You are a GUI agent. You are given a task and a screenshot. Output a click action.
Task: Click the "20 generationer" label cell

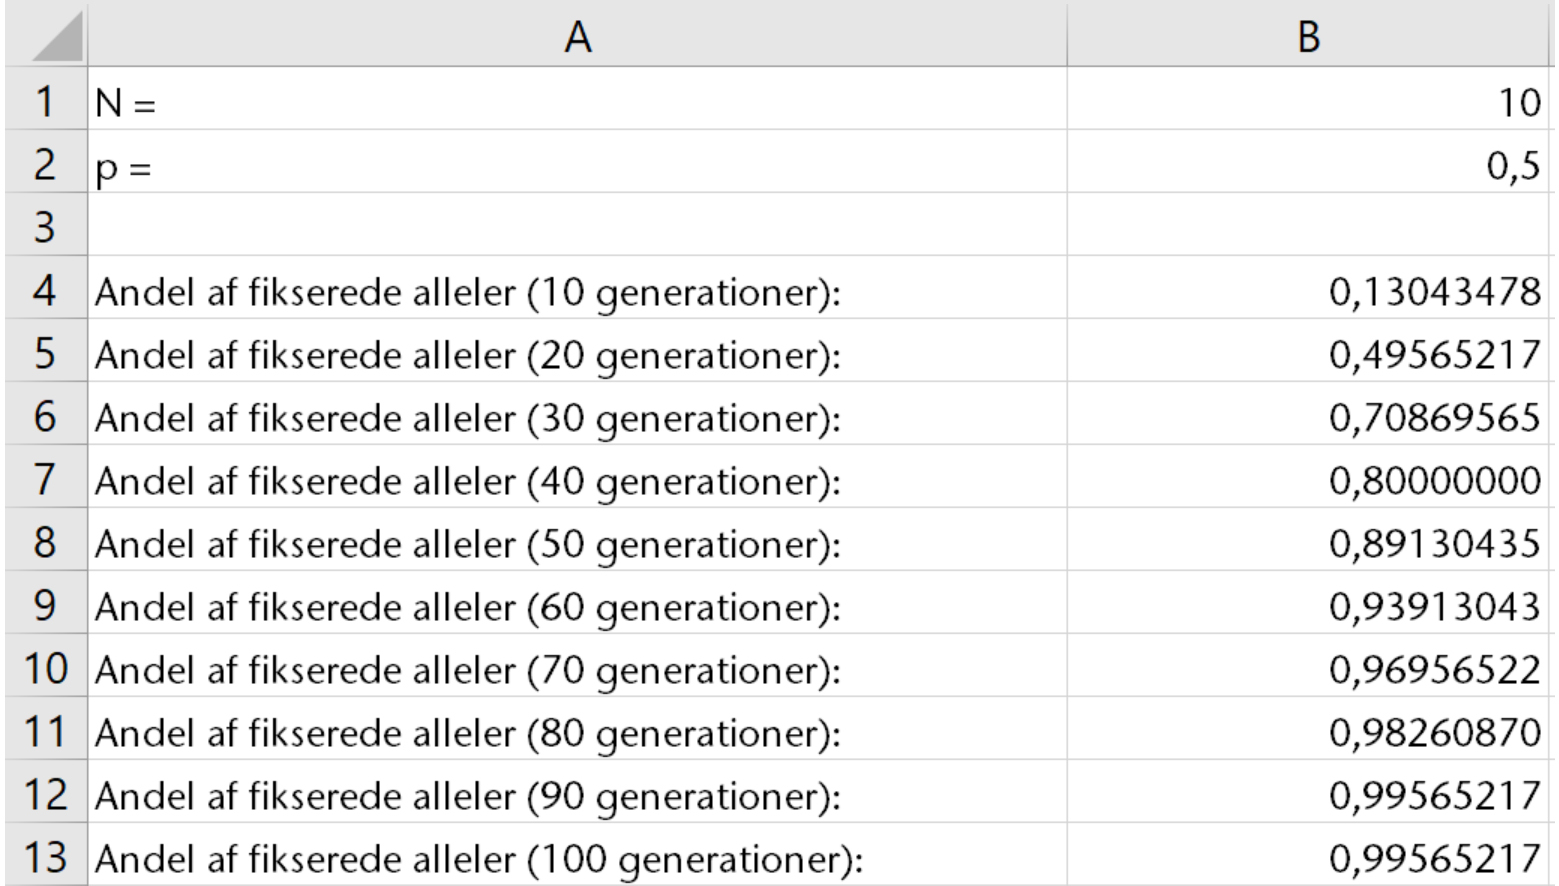577,354
